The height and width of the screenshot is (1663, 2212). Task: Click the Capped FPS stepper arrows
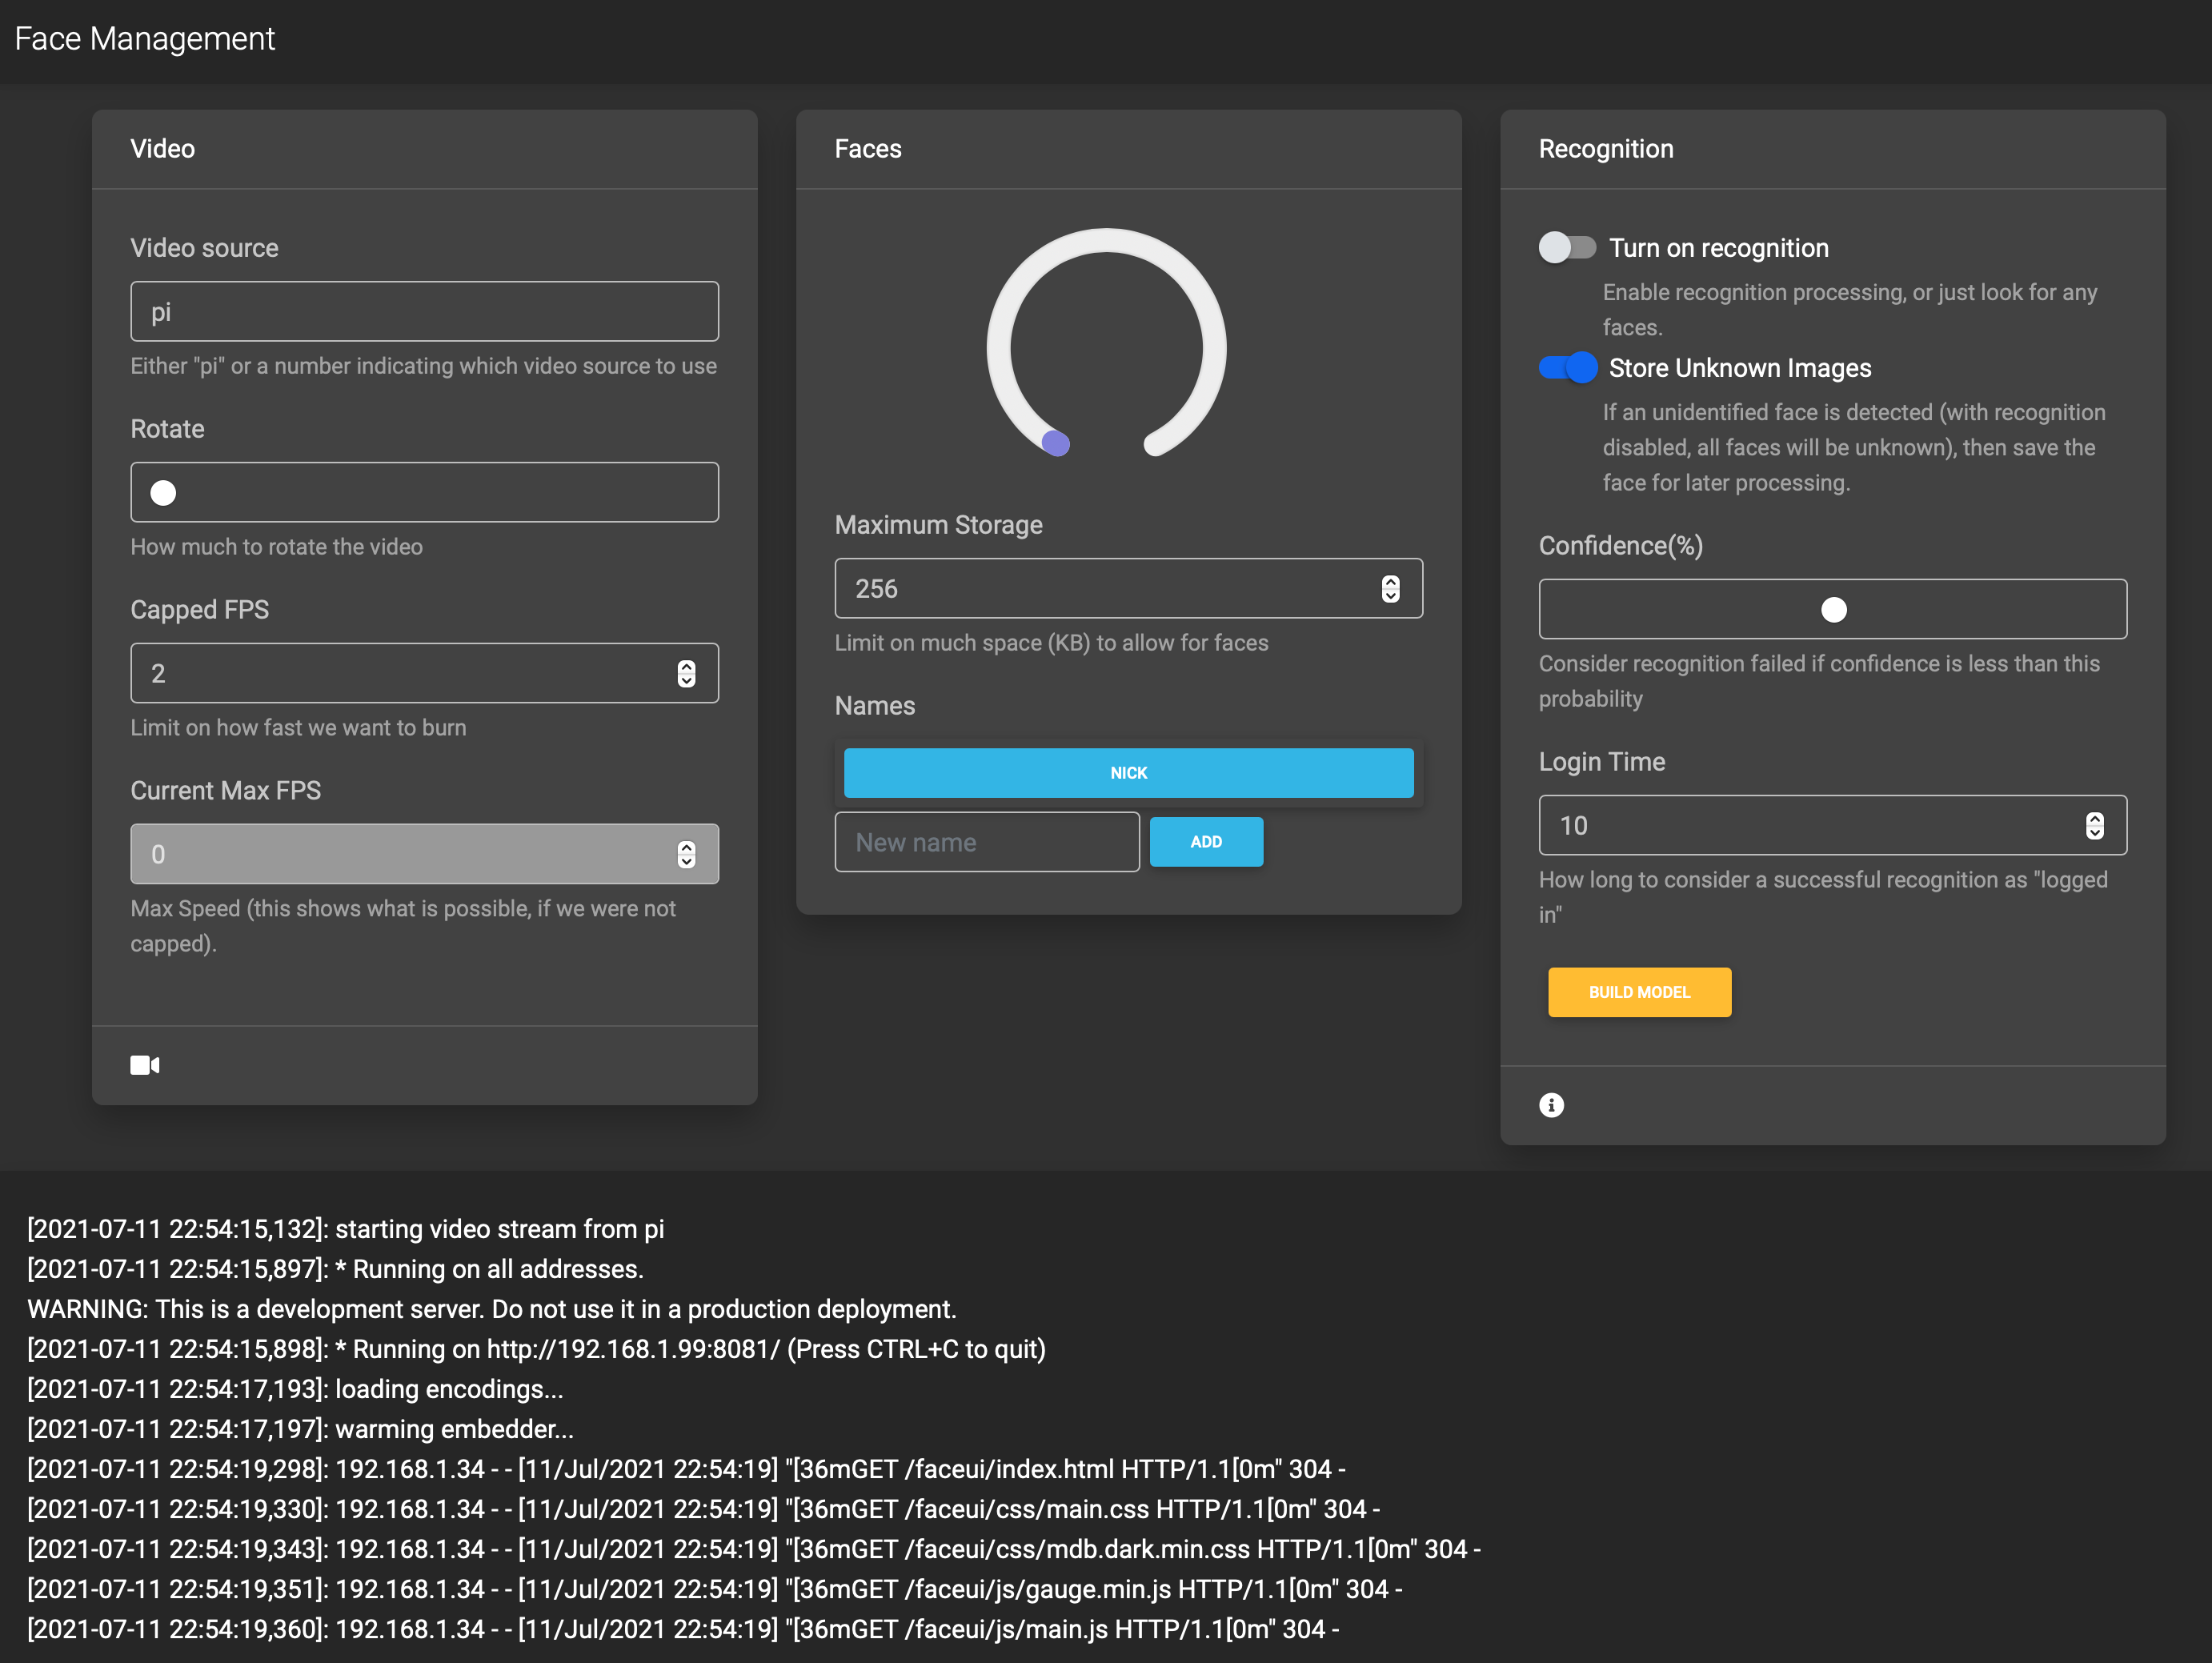tap(686, 674)
